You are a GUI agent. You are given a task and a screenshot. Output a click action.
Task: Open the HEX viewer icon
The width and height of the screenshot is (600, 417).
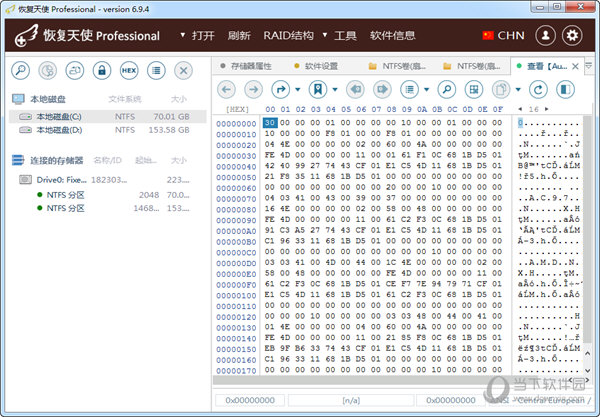coord(129,70)
